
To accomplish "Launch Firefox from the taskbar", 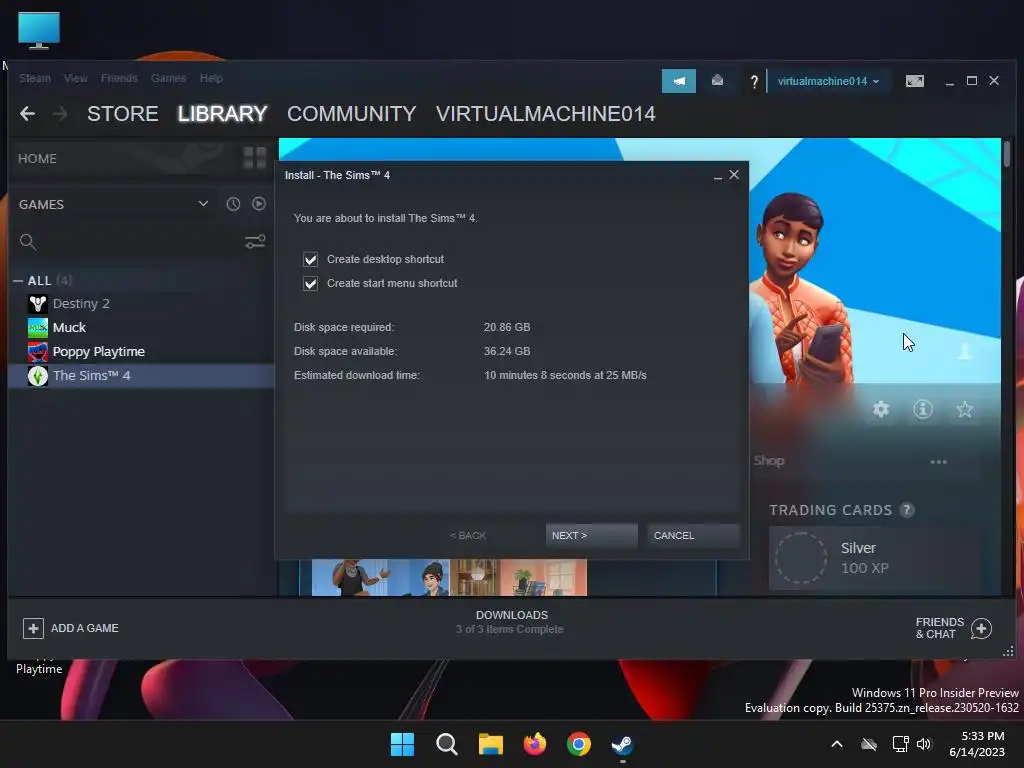I will tap(535, 744).
